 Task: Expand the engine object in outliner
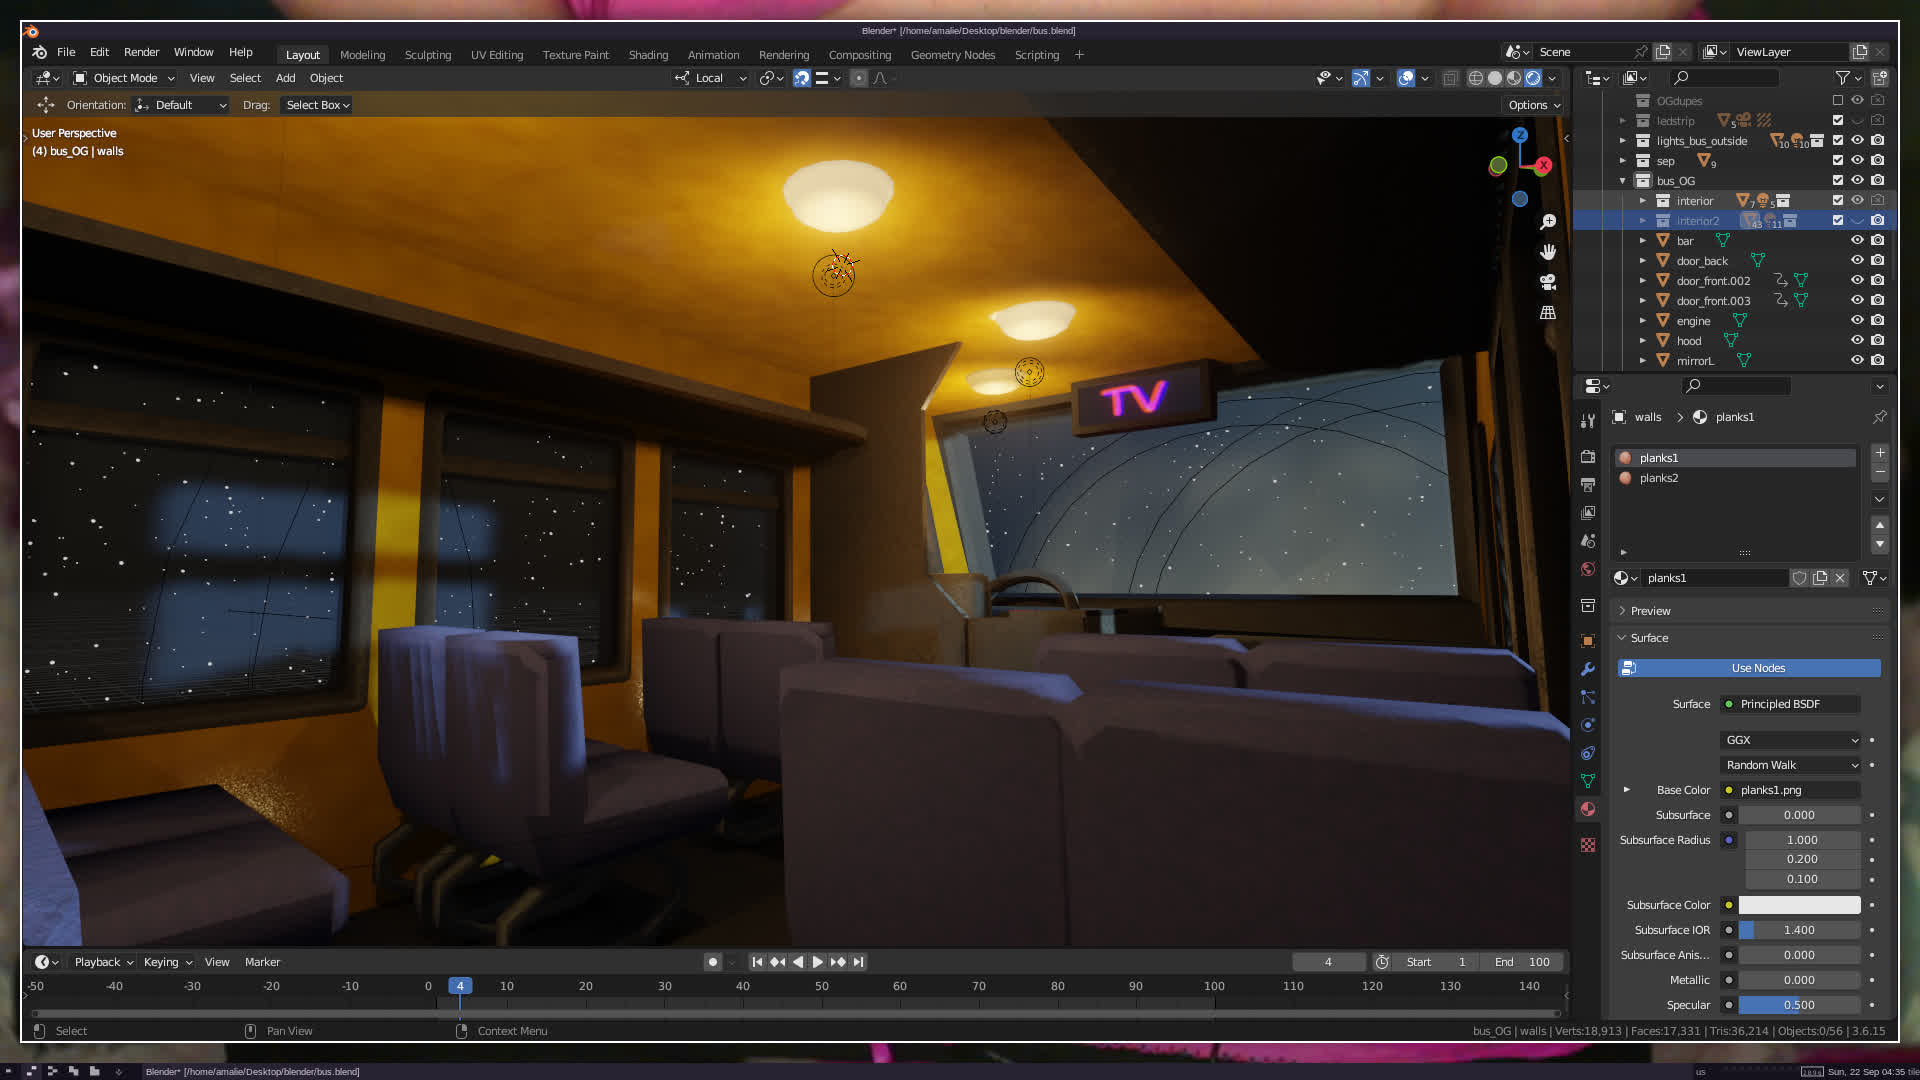(1642, 321)
